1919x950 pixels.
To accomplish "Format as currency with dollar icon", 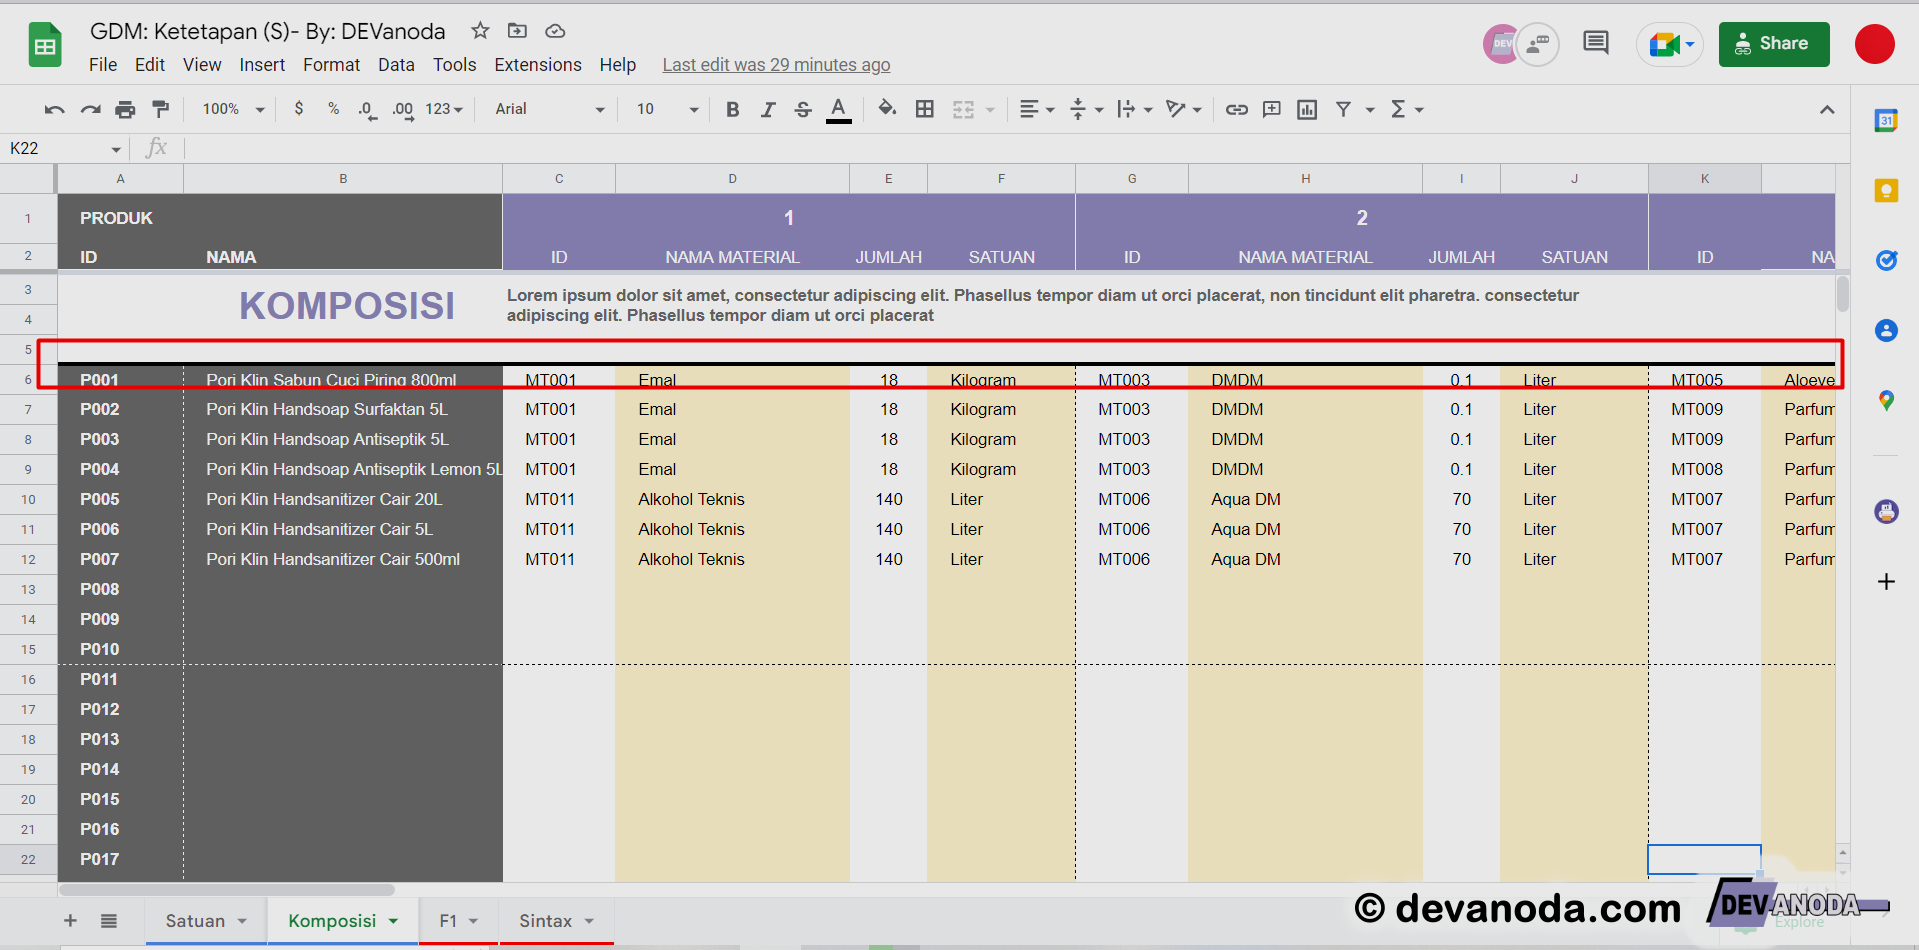I will [x=298, y=109].
